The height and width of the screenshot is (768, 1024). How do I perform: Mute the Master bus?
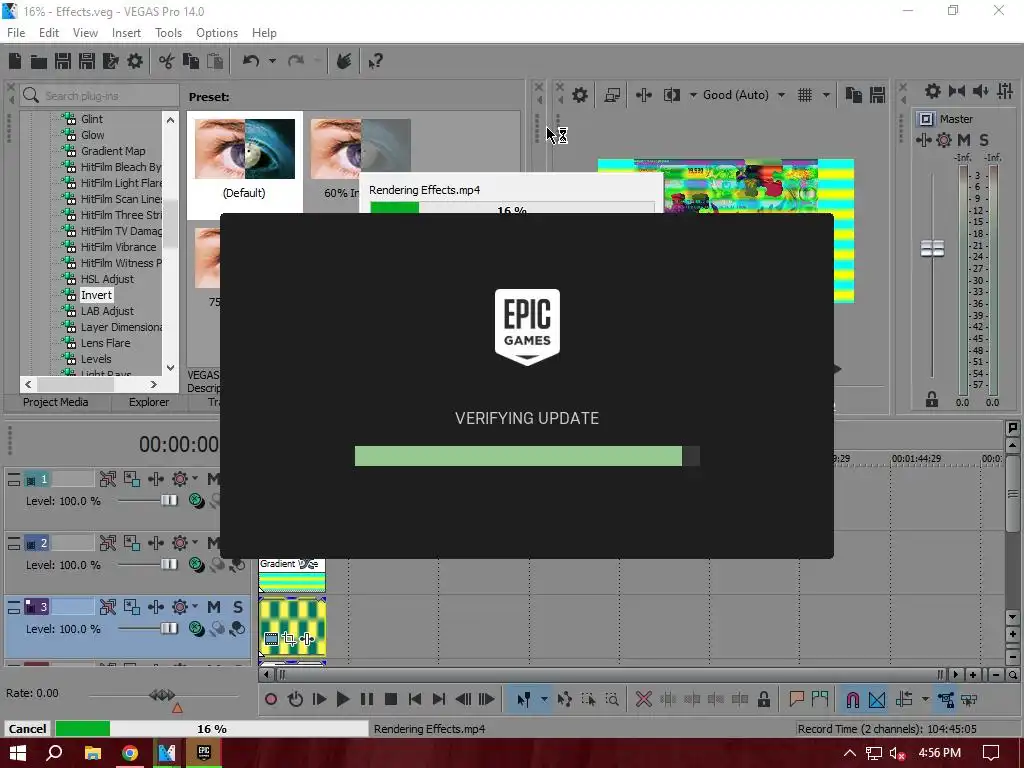coord(964,140)
